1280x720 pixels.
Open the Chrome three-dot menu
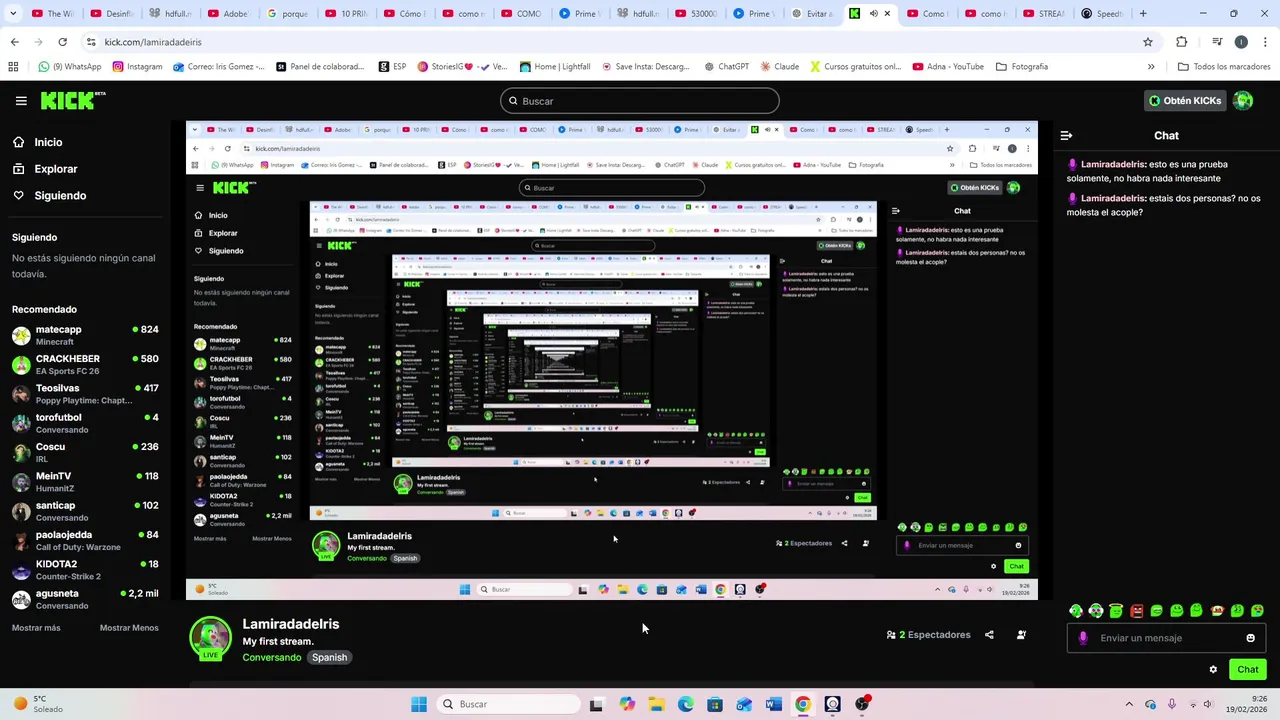[1265, 42]
